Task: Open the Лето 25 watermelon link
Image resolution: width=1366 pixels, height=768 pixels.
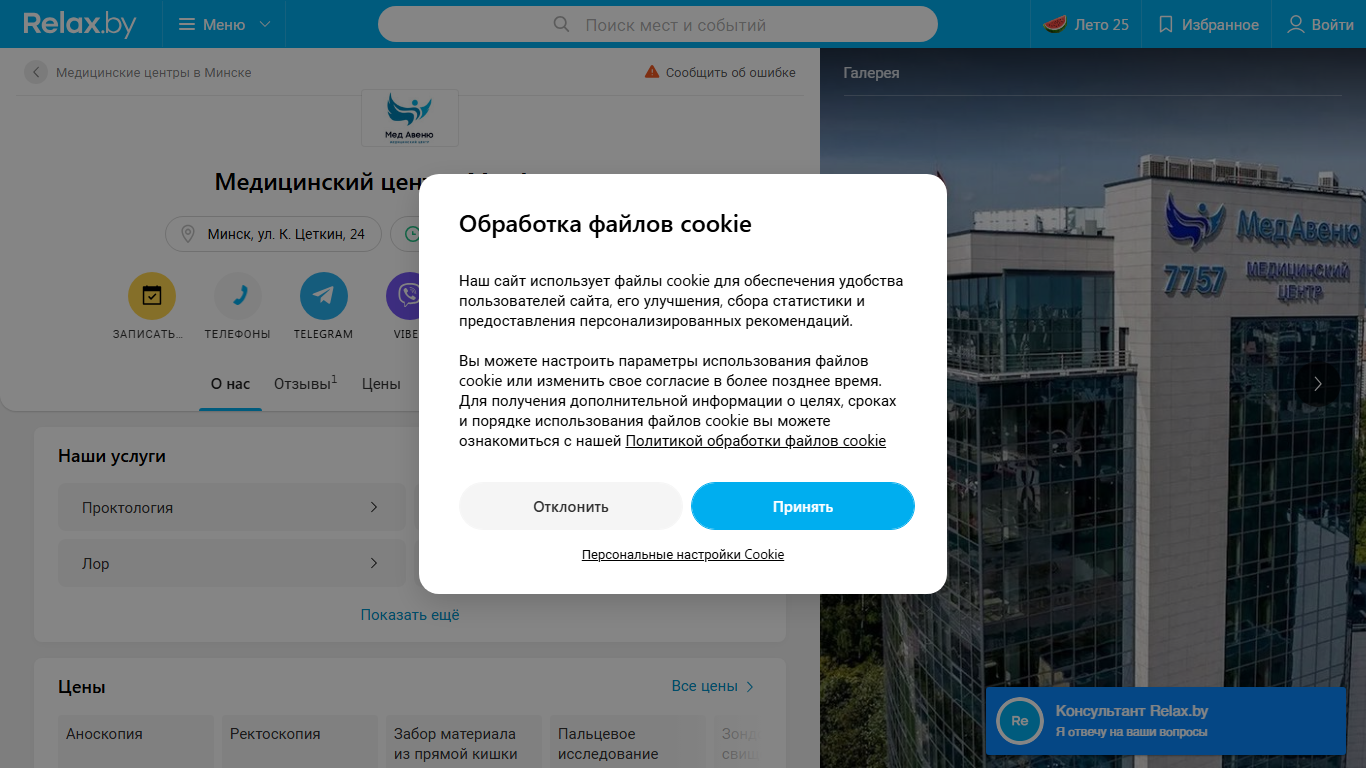Action: (1086, 24)
